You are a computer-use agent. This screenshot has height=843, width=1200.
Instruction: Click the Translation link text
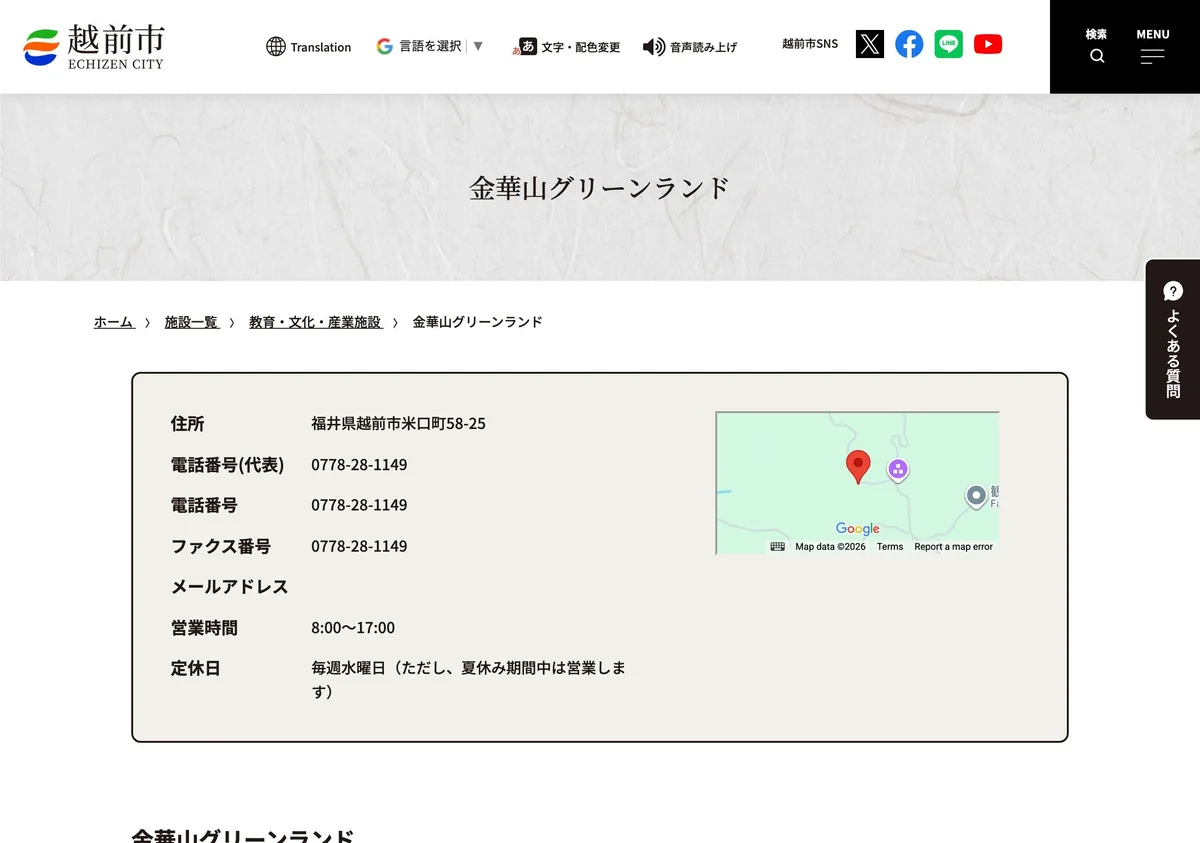(x=321, y=47)
